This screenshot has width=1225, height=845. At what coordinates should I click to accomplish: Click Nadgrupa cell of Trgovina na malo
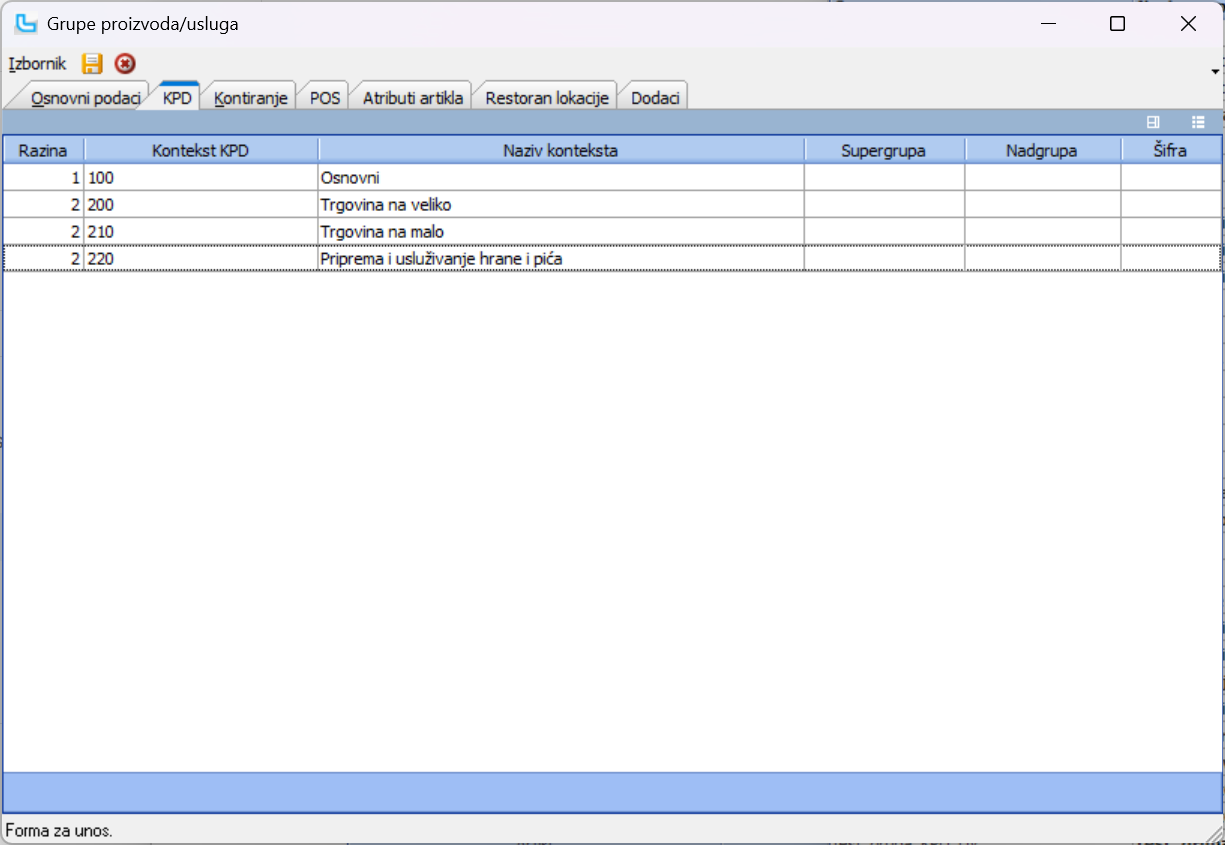click(1041, 232)
